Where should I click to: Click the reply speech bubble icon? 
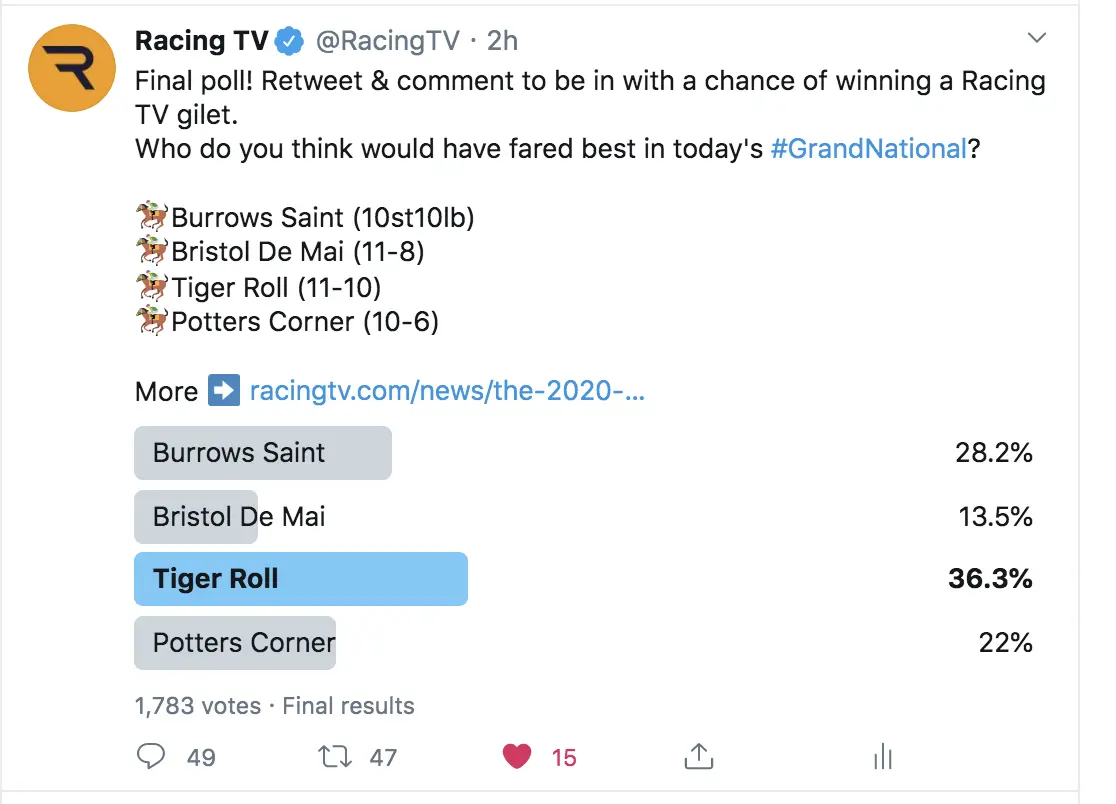click(151, 757)
